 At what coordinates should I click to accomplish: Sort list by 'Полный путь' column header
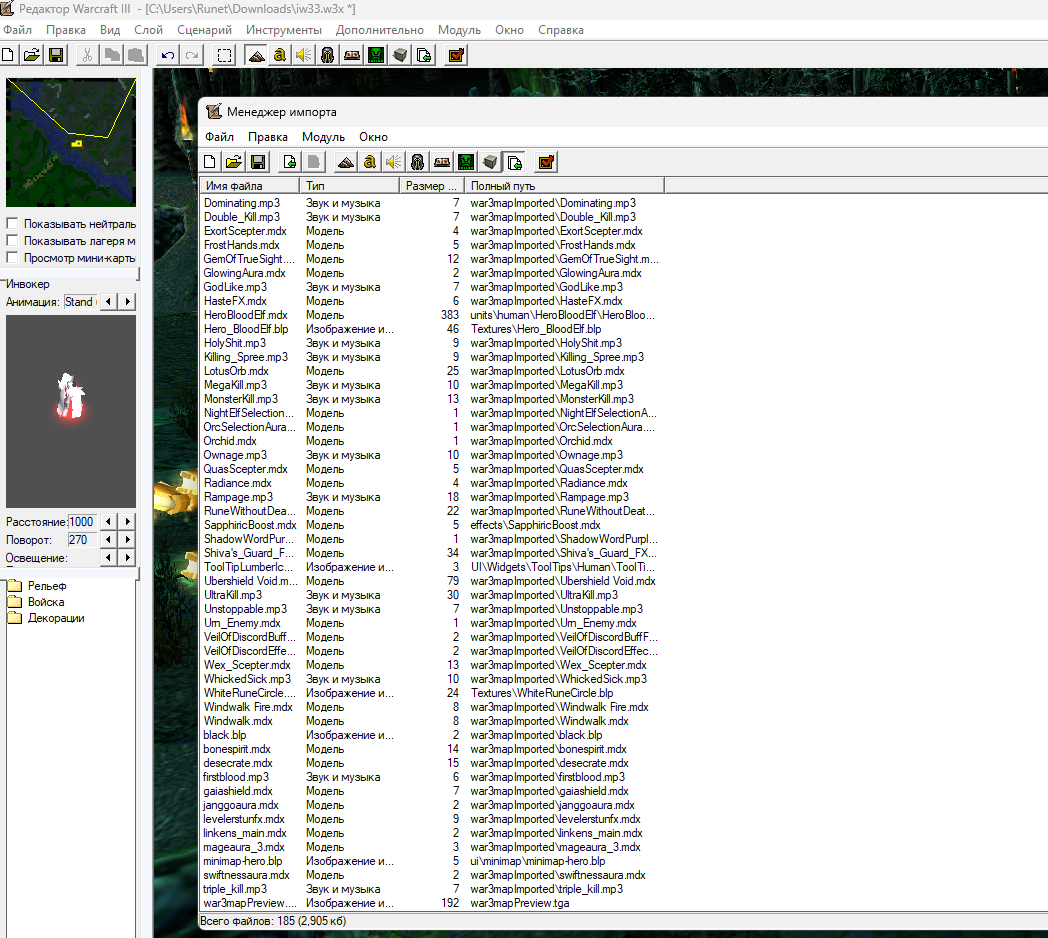click(x=564, y=185)
